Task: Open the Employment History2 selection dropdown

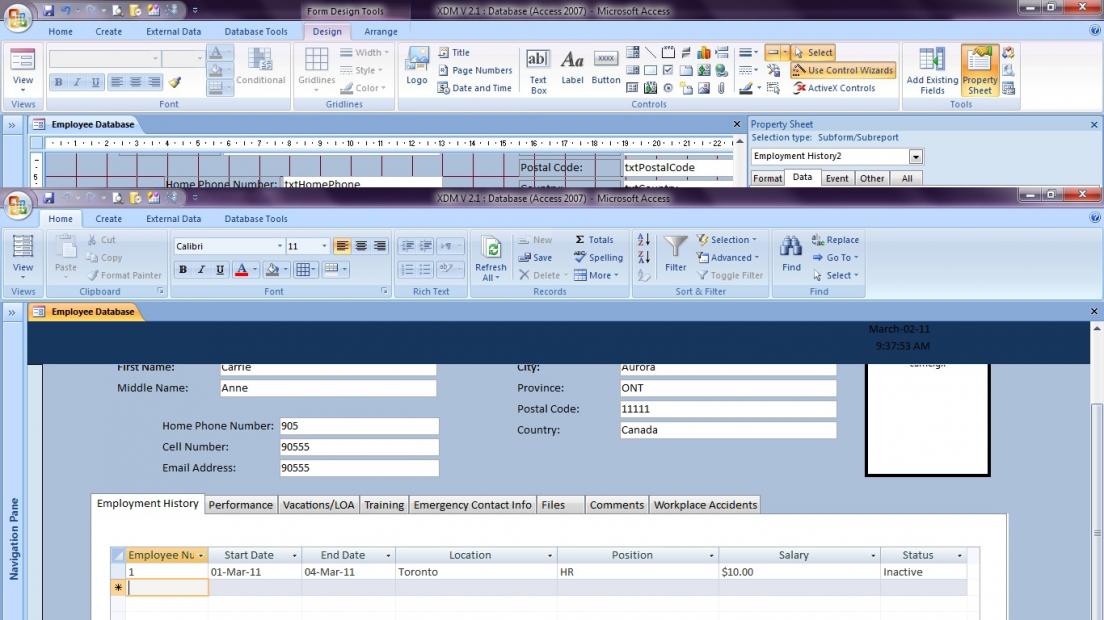Action: point(915,156)
